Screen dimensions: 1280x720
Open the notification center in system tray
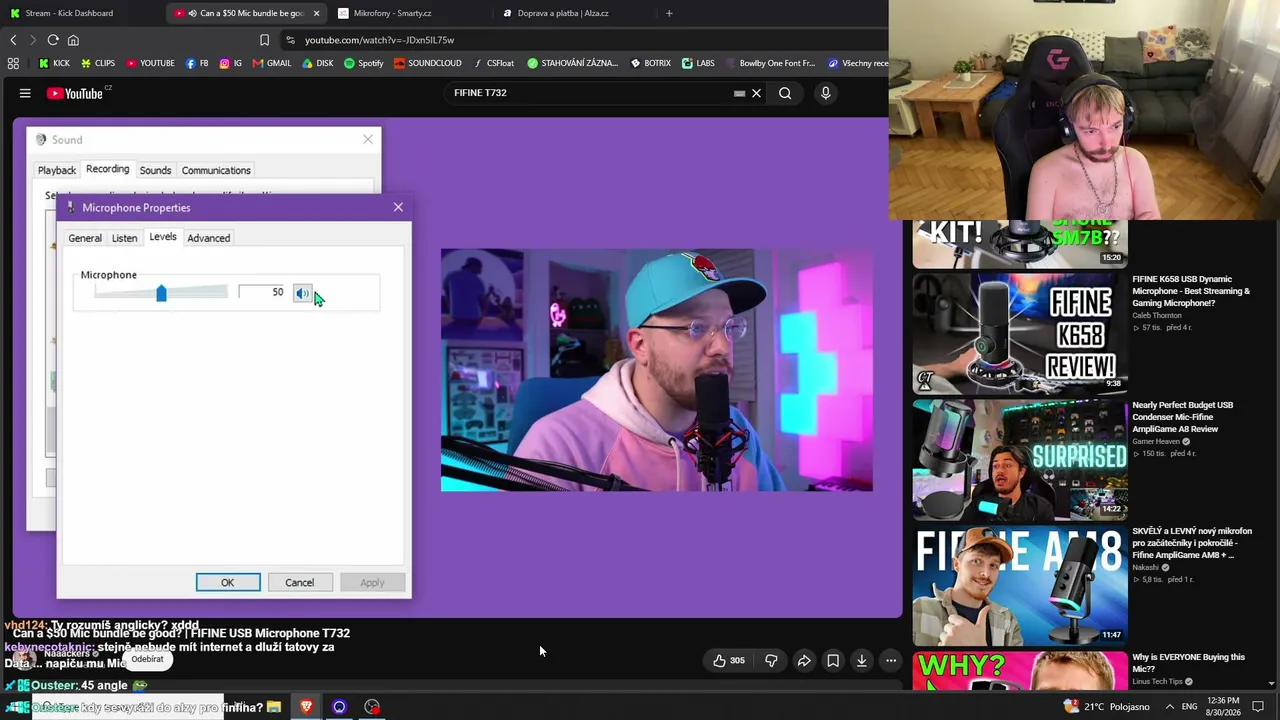click(x=1258, y=707)
